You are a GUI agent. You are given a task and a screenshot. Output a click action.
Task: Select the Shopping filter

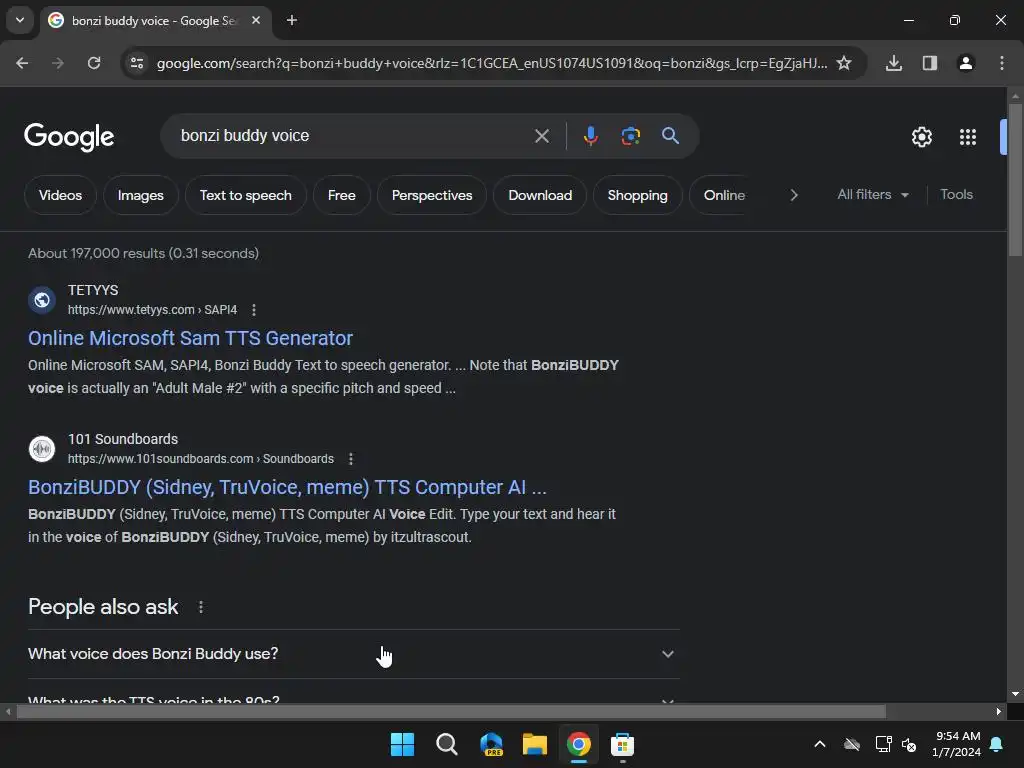coord(637,195)
